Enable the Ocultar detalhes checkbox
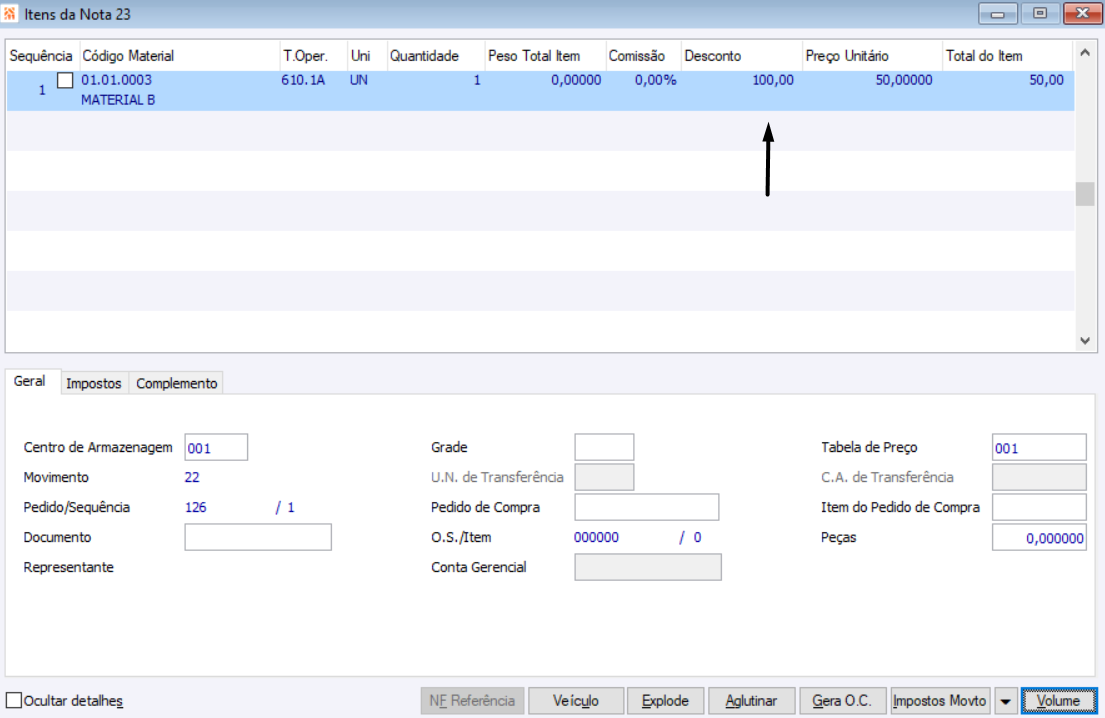 (x=14, y=700)
